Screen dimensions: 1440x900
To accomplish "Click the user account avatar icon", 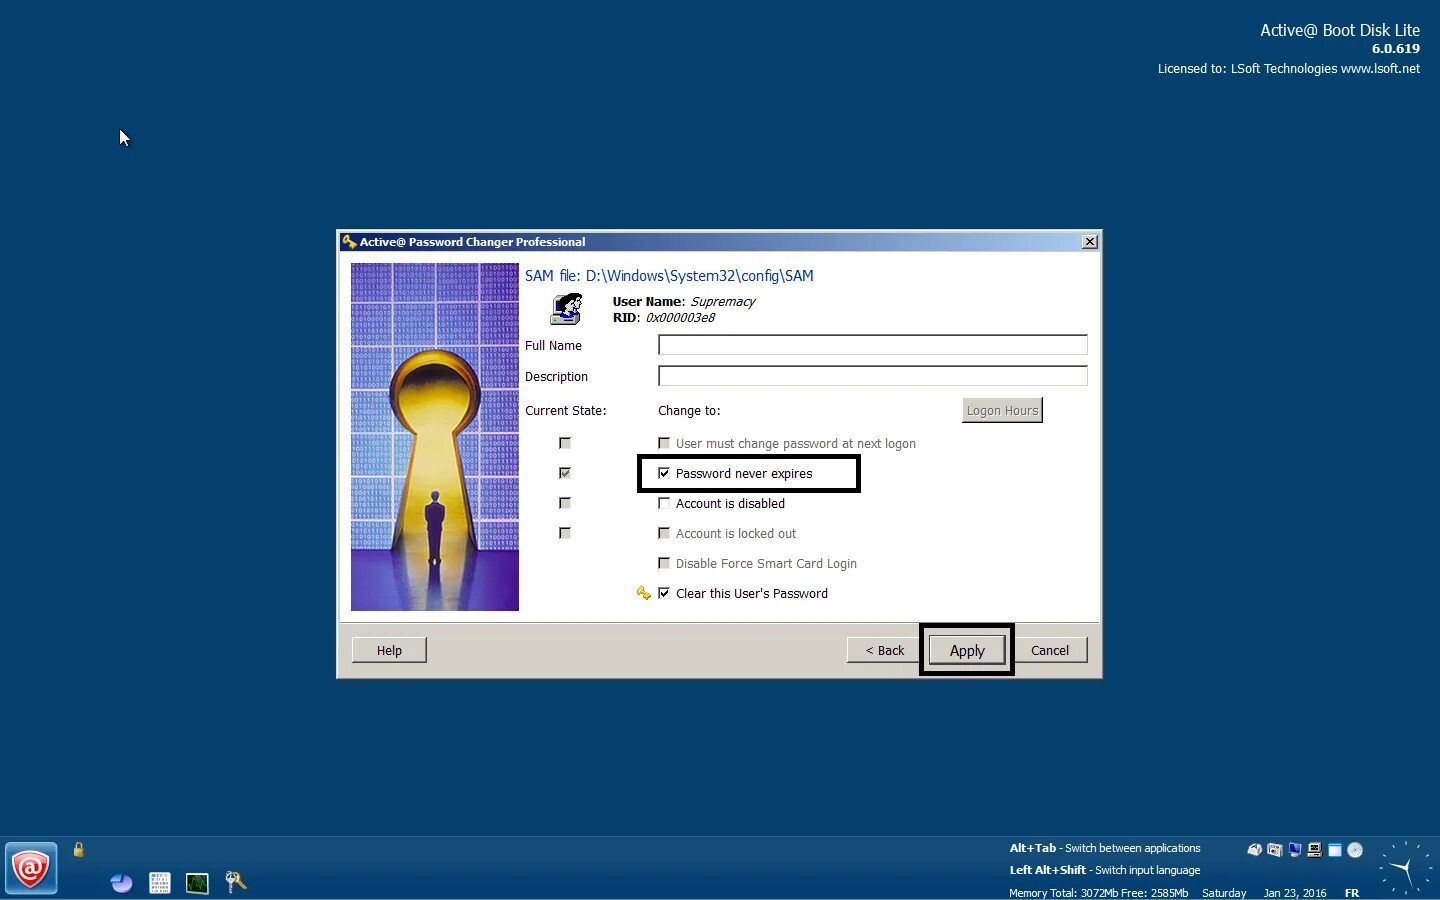I will [566, 309].
